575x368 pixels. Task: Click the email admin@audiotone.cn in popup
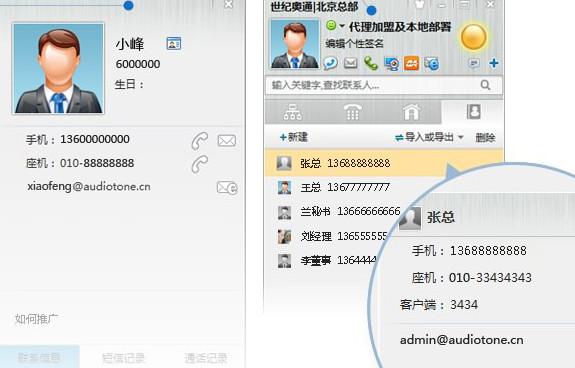(462, 340)
